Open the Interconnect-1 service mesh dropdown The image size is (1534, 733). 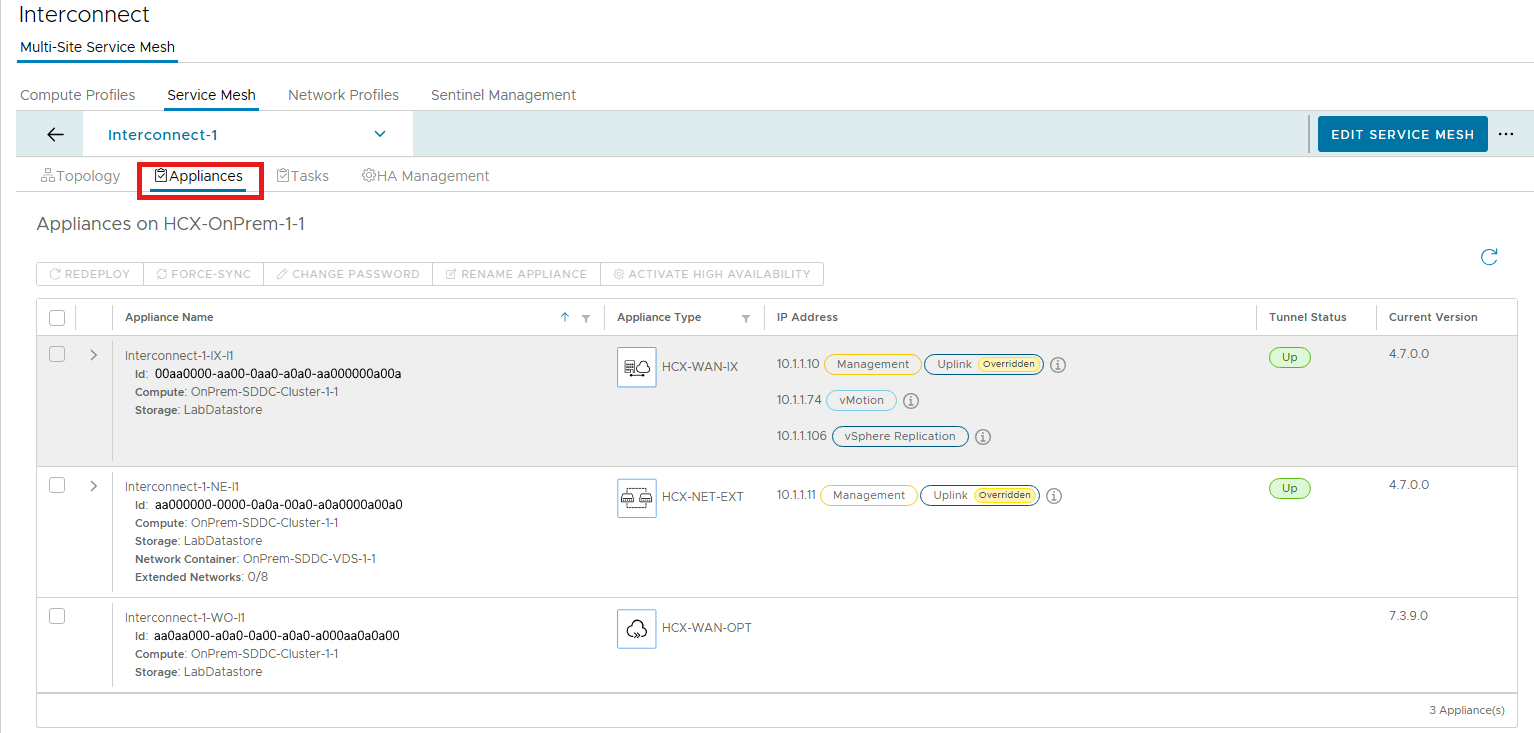click(247, 135)
